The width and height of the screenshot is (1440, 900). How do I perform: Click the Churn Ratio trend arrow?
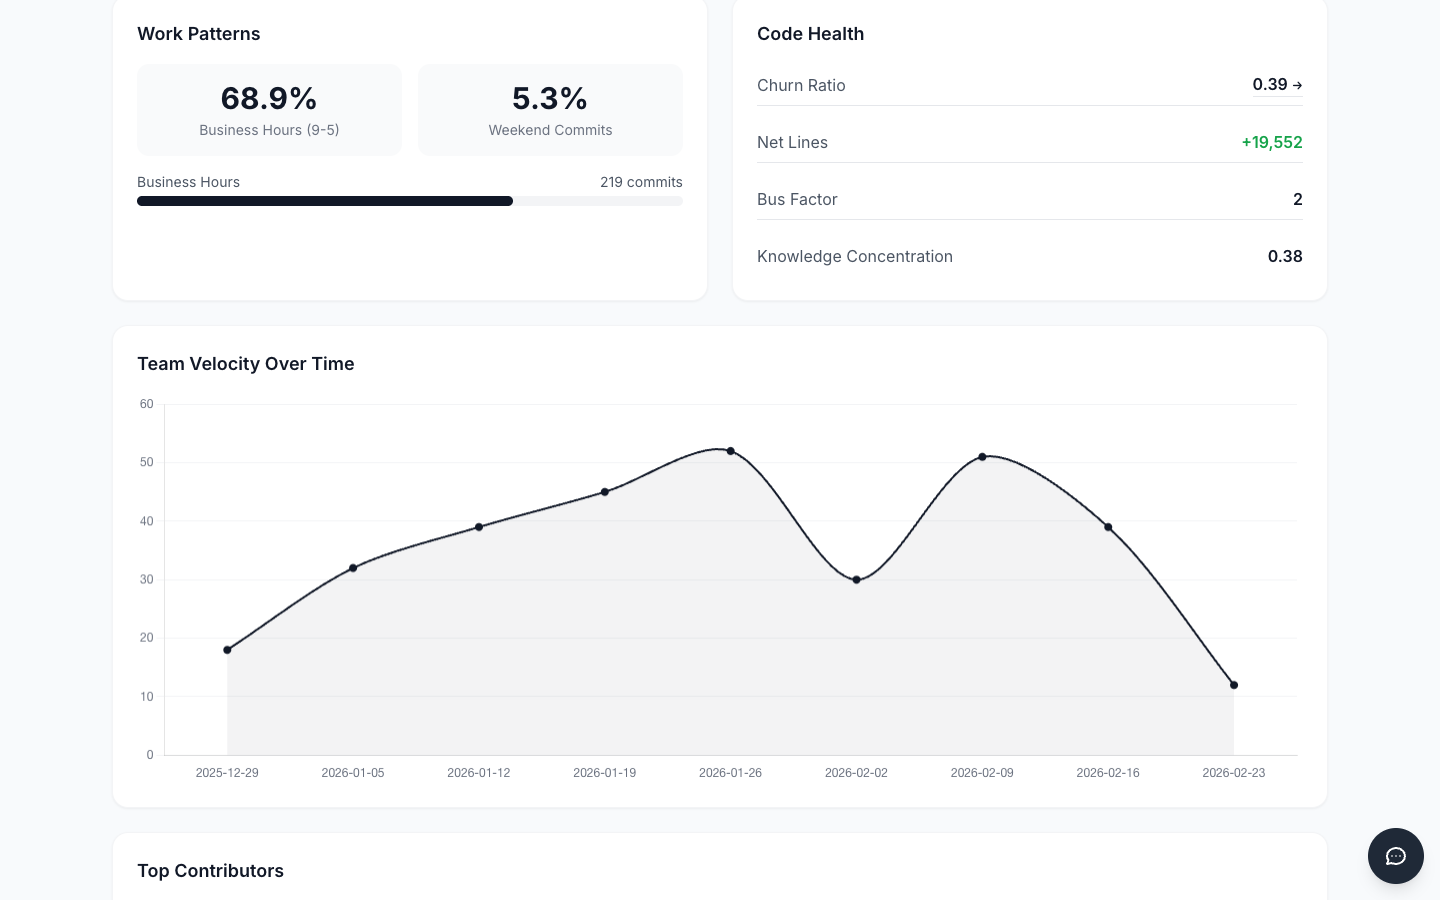pyautogui.click(x=1297, y=85)
